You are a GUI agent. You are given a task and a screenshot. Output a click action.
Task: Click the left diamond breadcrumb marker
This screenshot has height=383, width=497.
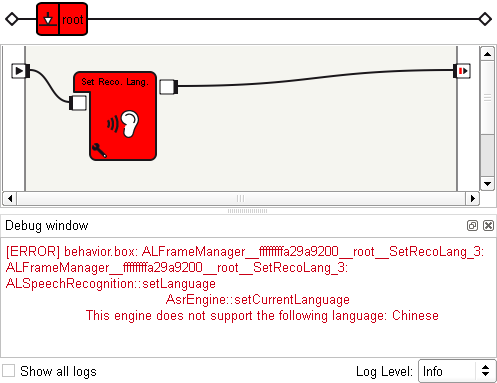pyautogui.click(x=12, y=19)
